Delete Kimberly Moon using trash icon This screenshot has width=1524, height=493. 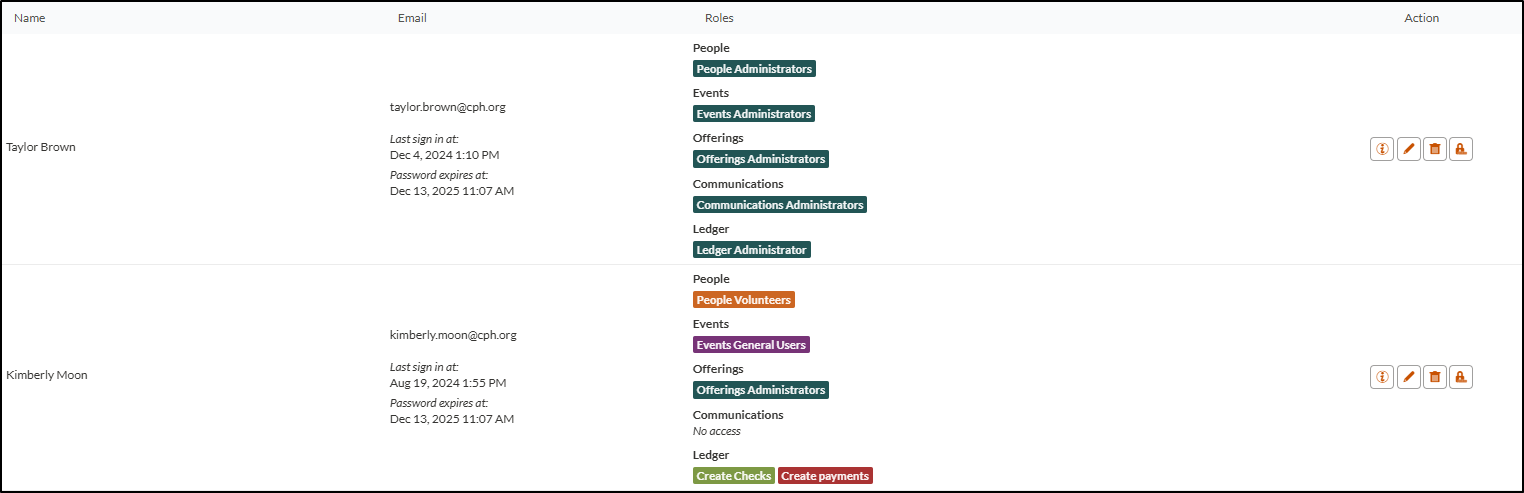tap(1435, 377)
